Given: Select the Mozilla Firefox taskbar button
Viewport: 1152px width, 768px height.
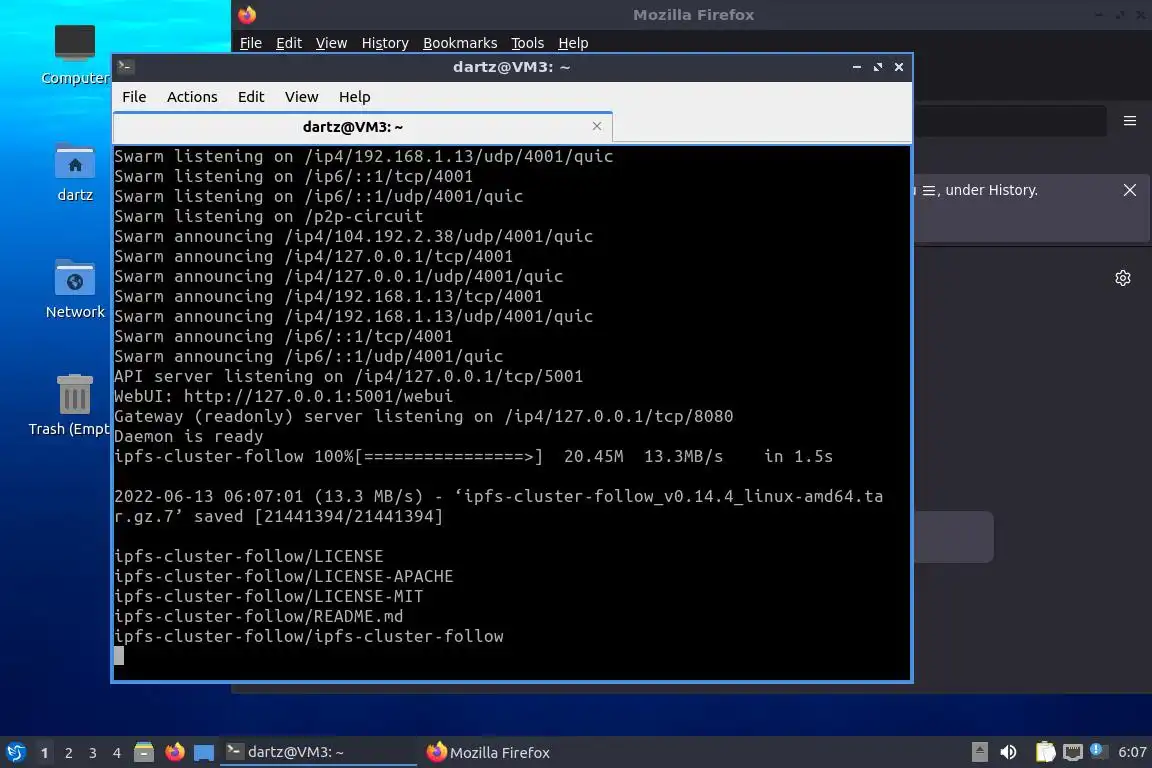Looking at the screenshot, I should coord(488,752).
